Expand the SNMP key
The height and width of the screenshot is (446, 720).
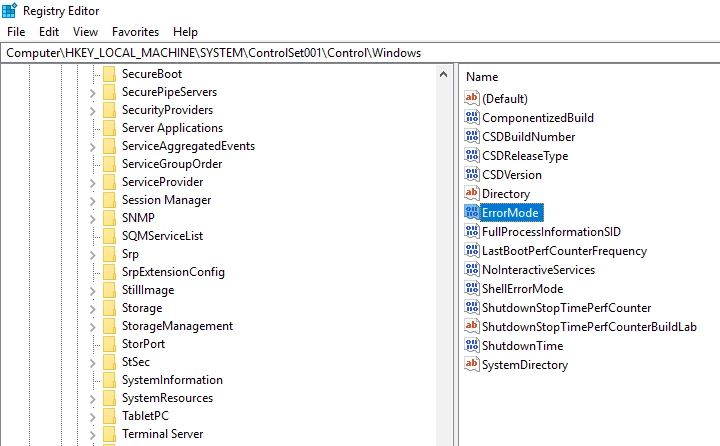(93, 219)
